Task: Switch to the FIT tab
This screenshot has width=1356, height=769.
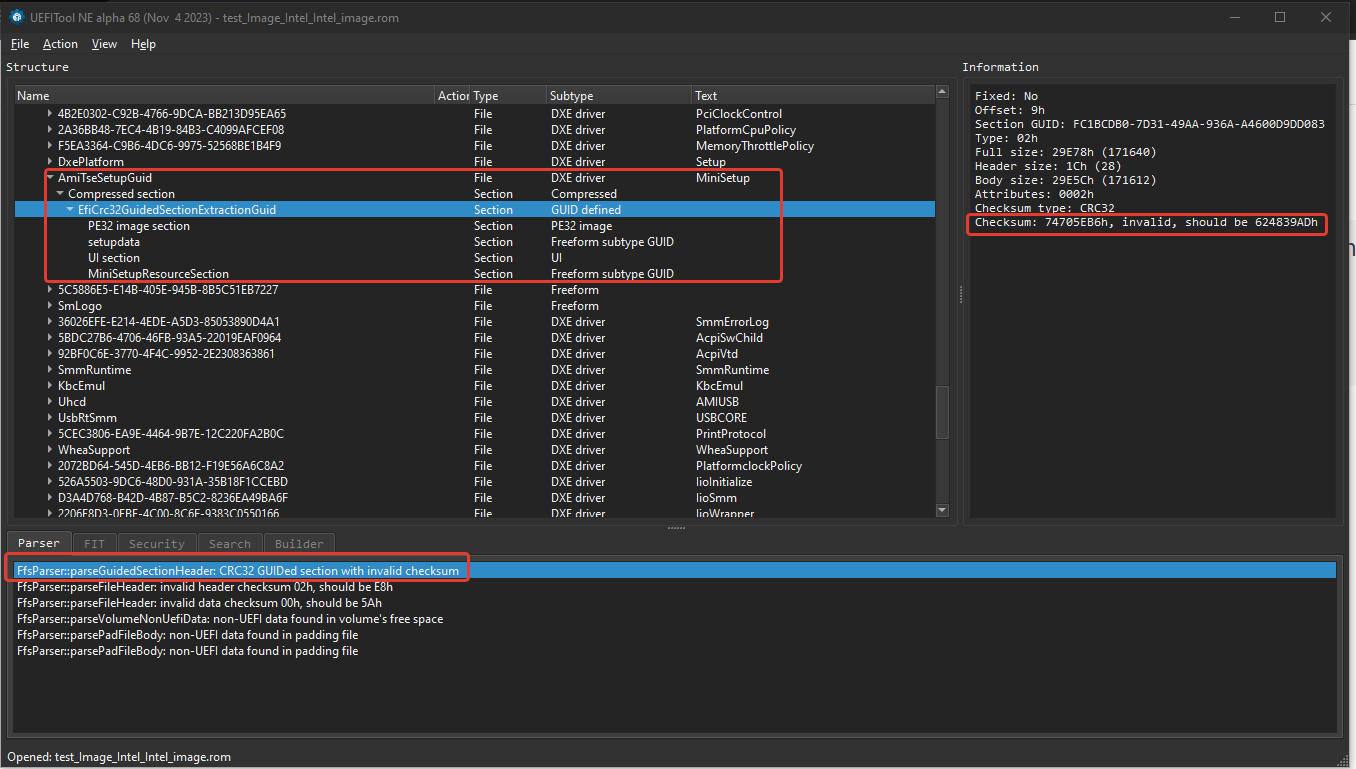Action: click(94, 544)
